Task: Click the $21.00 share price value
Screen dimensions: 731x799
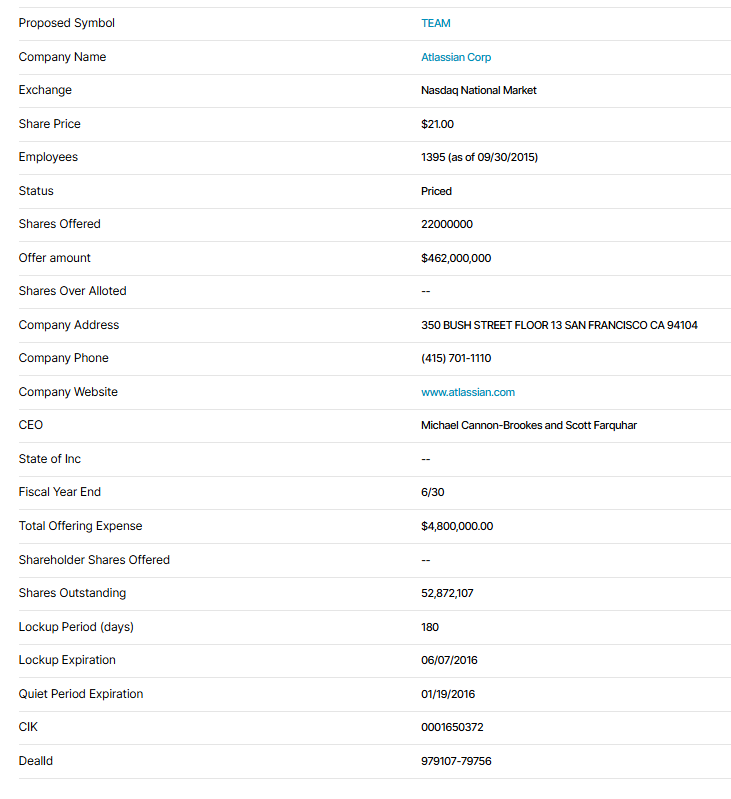Action: 437,124
